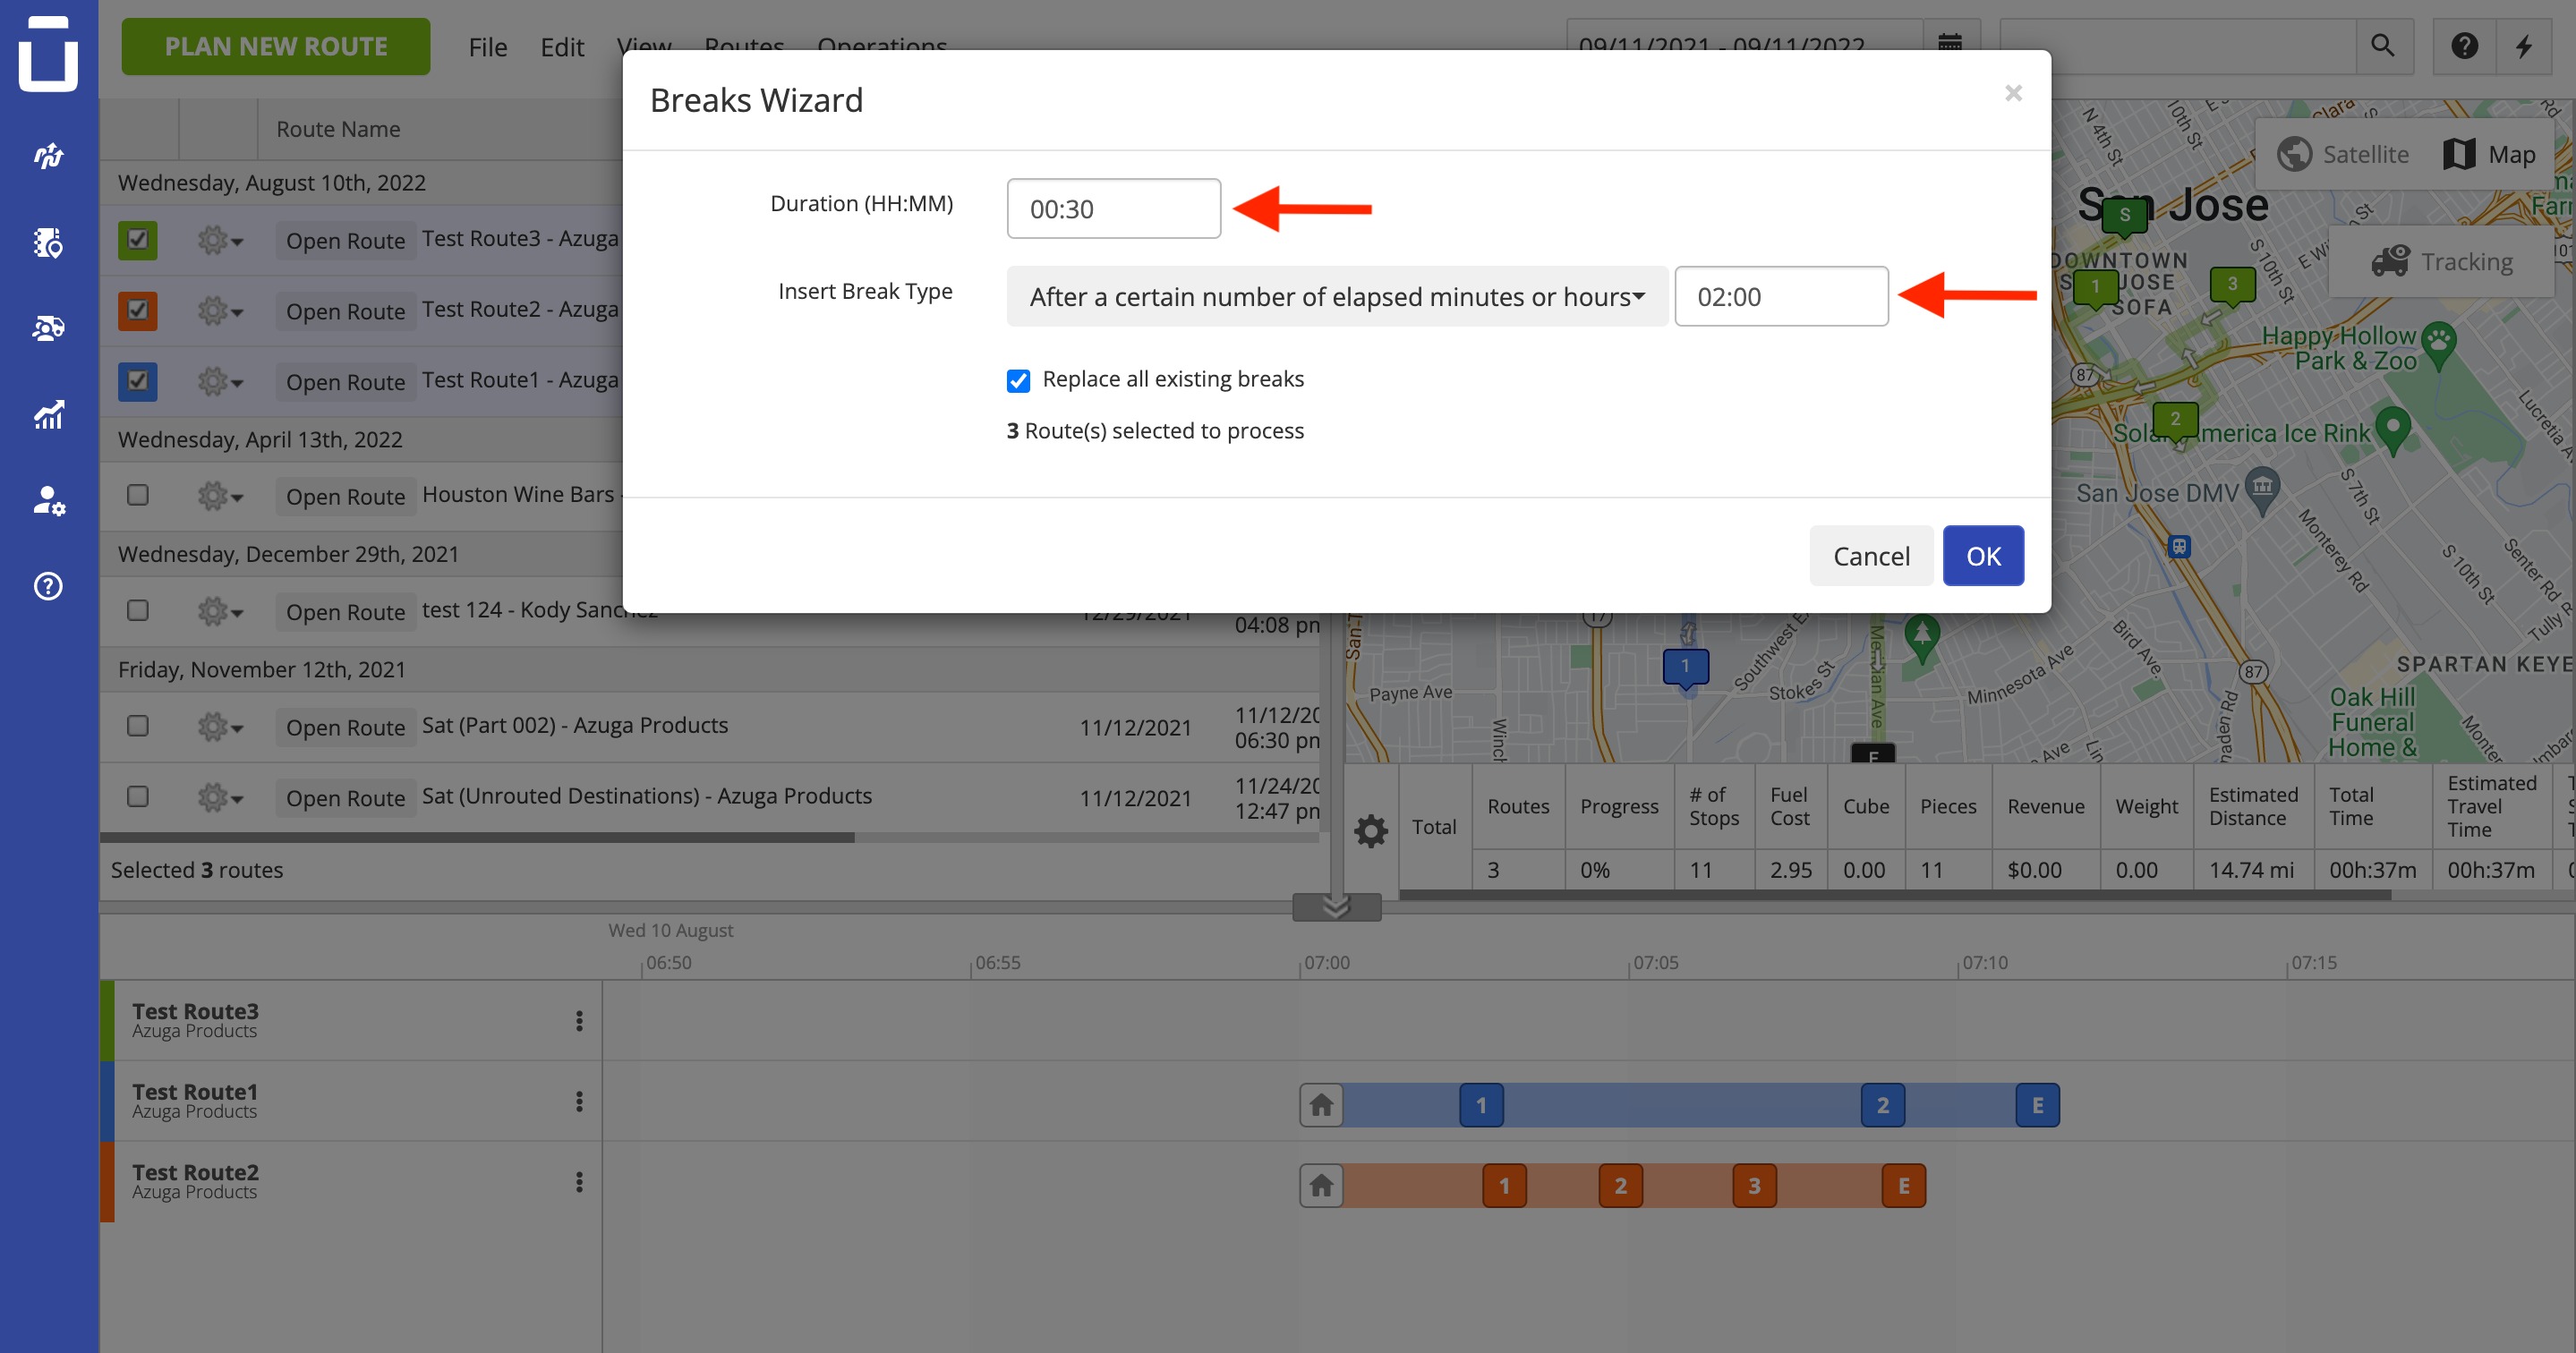This screenshot has width=2576, height=1353.
Task: Click Open Route for Test Route3
Action: click(345, 241)
